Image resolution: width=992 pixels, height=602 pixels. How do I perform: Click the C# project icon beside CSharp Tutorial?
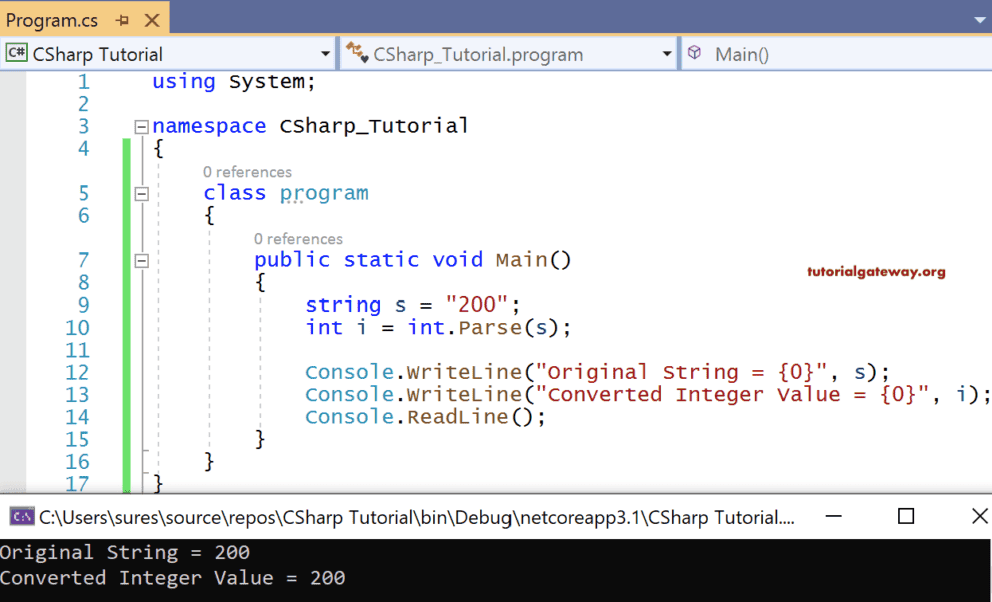coord(15,52)
